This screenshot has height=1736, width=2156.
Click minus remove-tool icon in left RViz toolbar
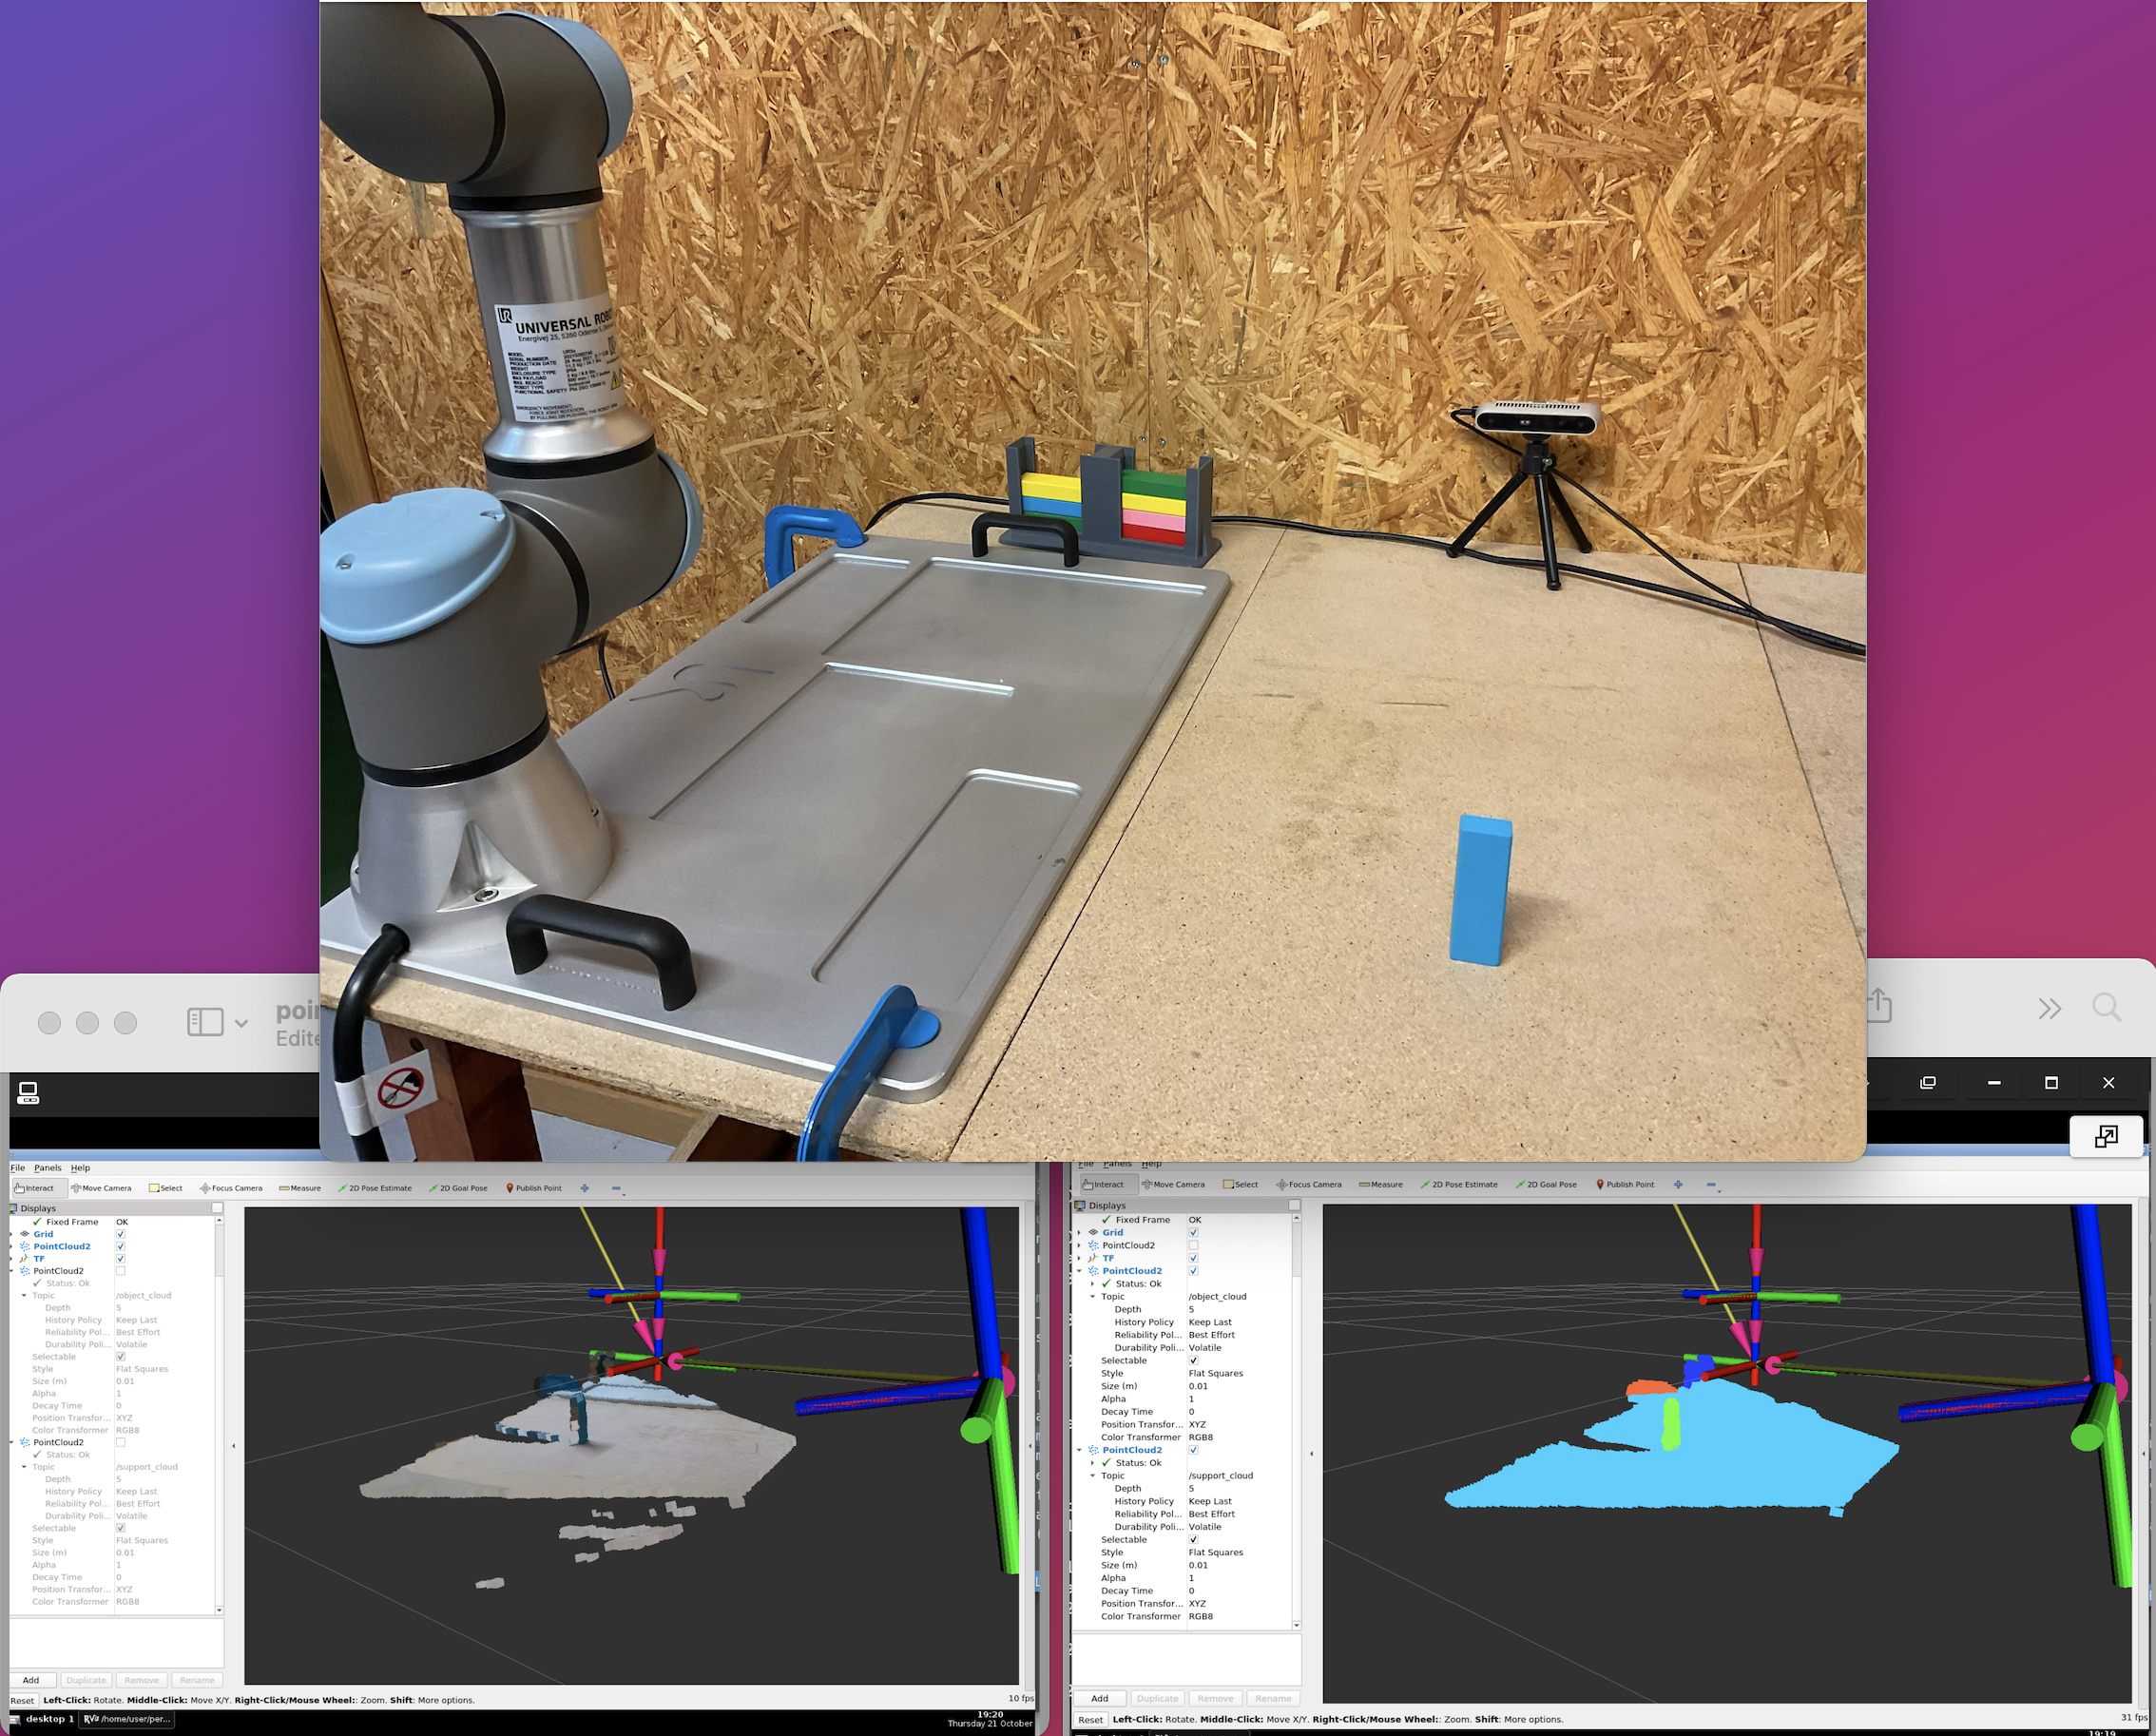[616, 1188]
